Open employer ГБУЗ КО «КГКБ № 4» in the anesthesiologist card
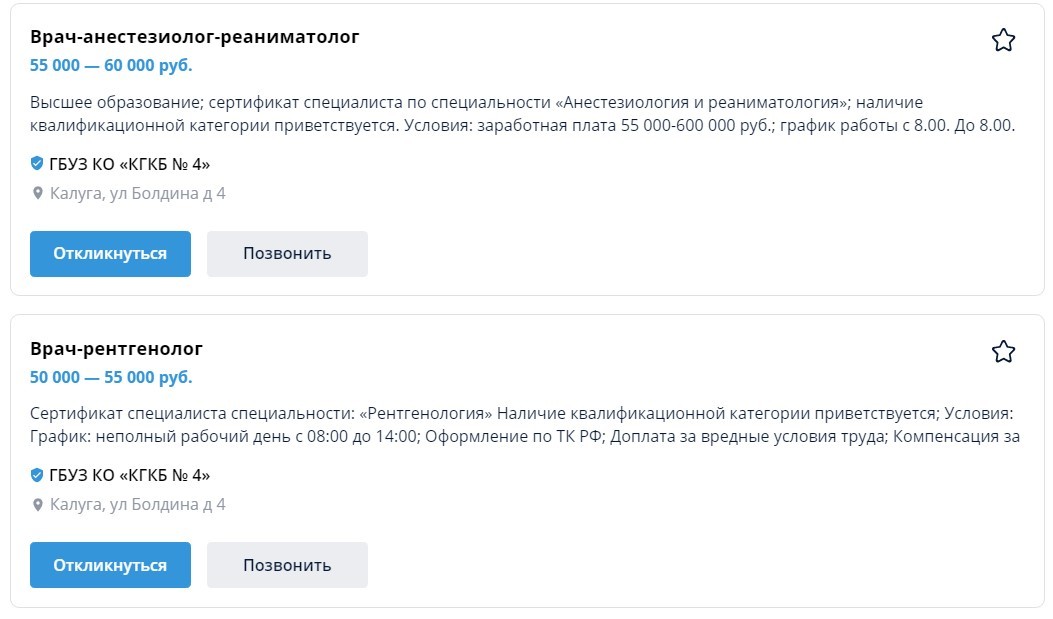Screen dimensions: 1053x619 click(x=130, y=164)
